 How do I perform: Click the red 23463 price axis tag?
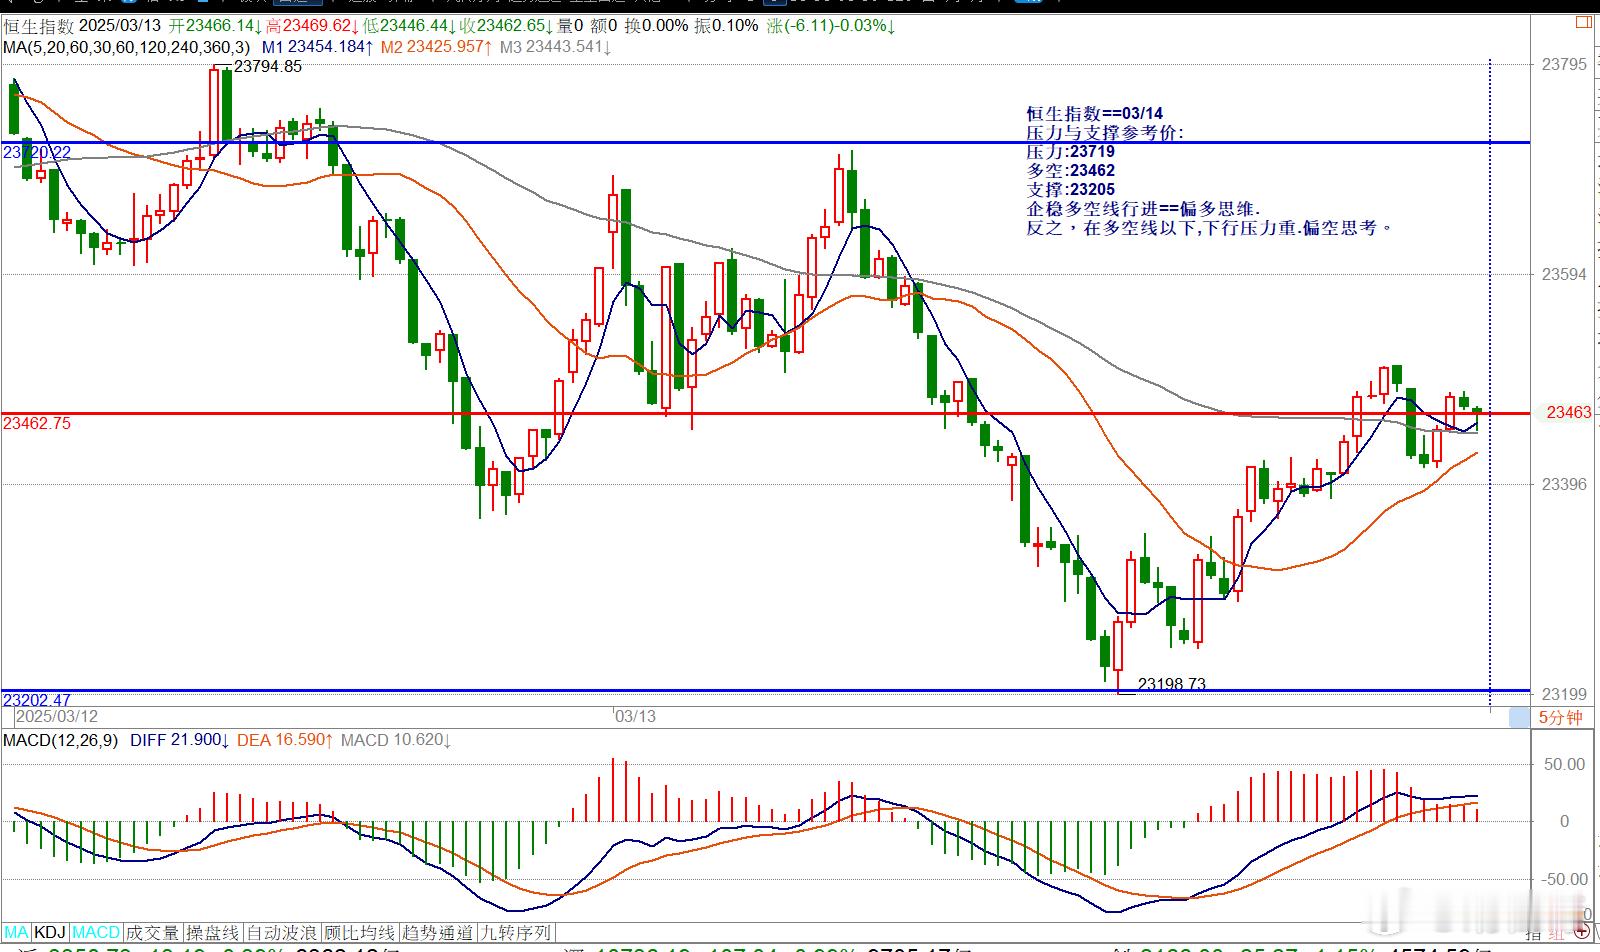[x=1568, y=412]
